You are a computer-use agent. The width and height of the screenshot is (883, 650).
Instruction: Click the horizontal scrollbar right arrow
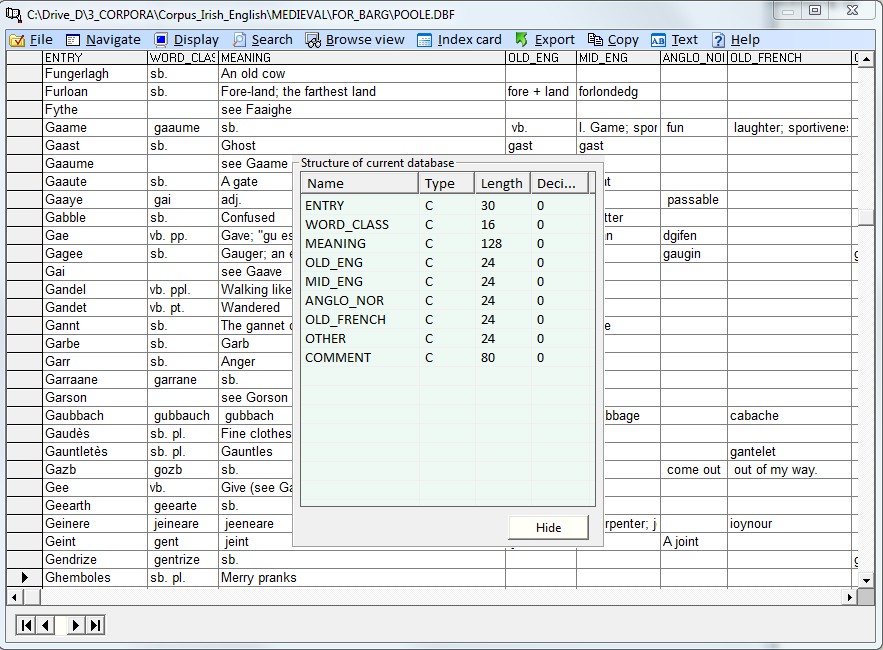850,597
